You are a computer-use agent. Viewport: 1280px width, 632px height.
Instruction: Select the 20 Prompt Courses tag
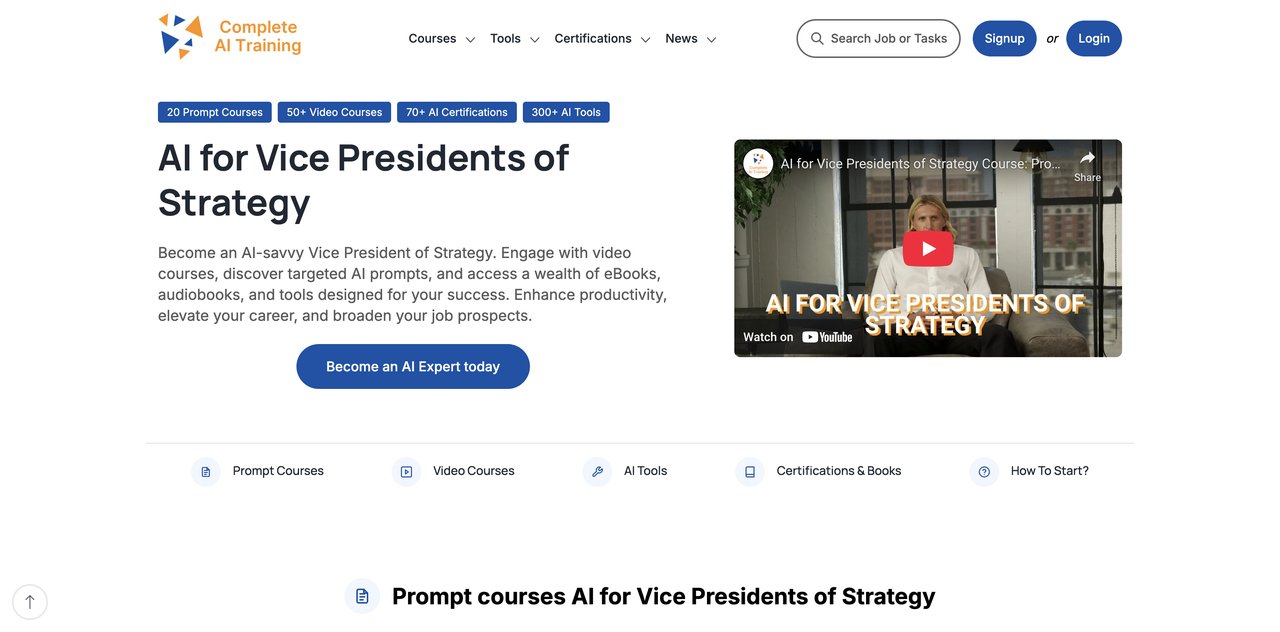[215, 112]
